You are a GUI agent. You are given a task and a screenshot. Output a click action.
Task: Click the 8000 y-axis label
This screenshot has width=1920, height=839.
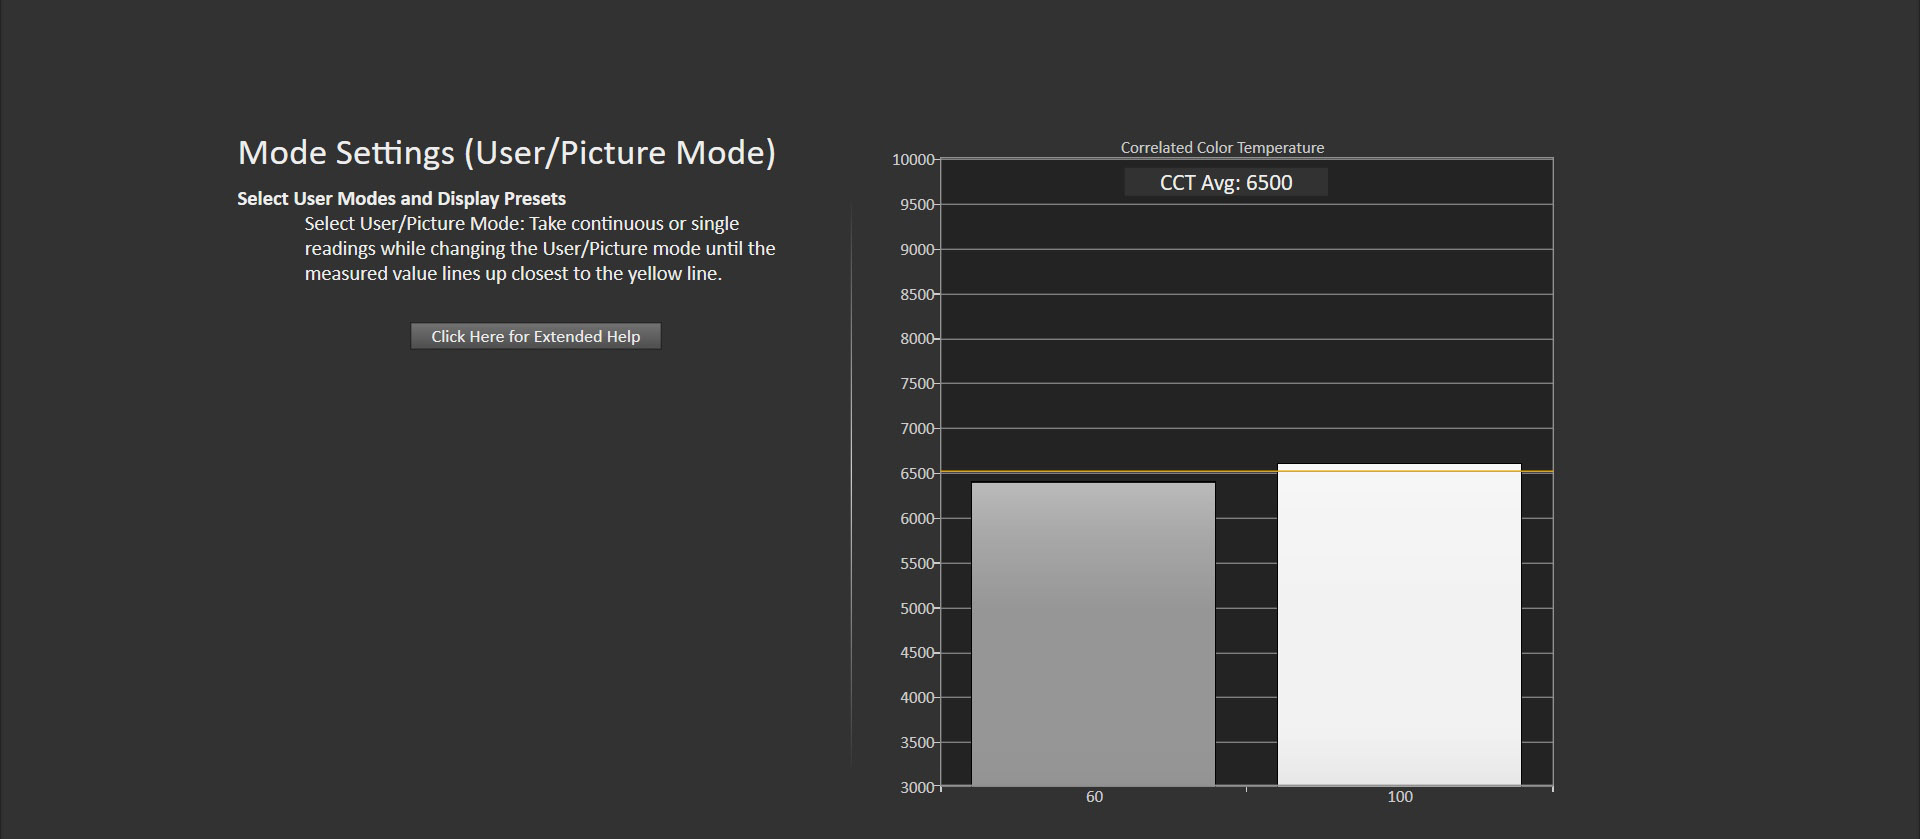tap(917, 339)
